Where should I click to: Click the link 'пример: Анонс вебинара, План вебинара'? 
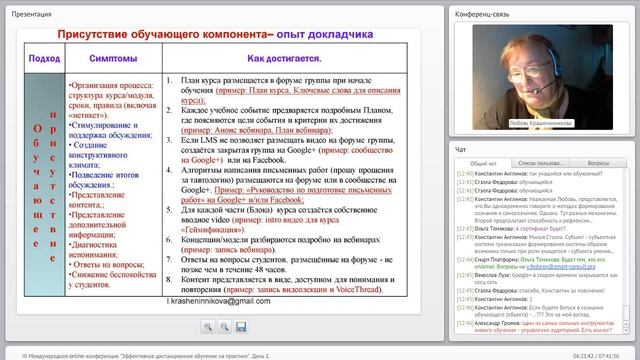pos(257,130)
